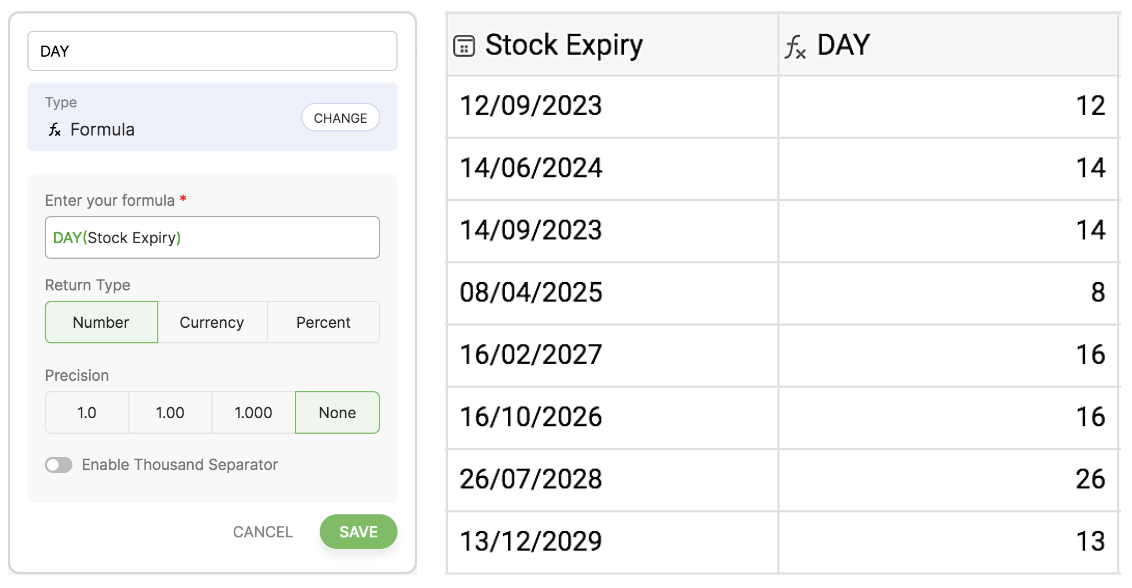Click the DAY field name input

[x=212, y=51]
